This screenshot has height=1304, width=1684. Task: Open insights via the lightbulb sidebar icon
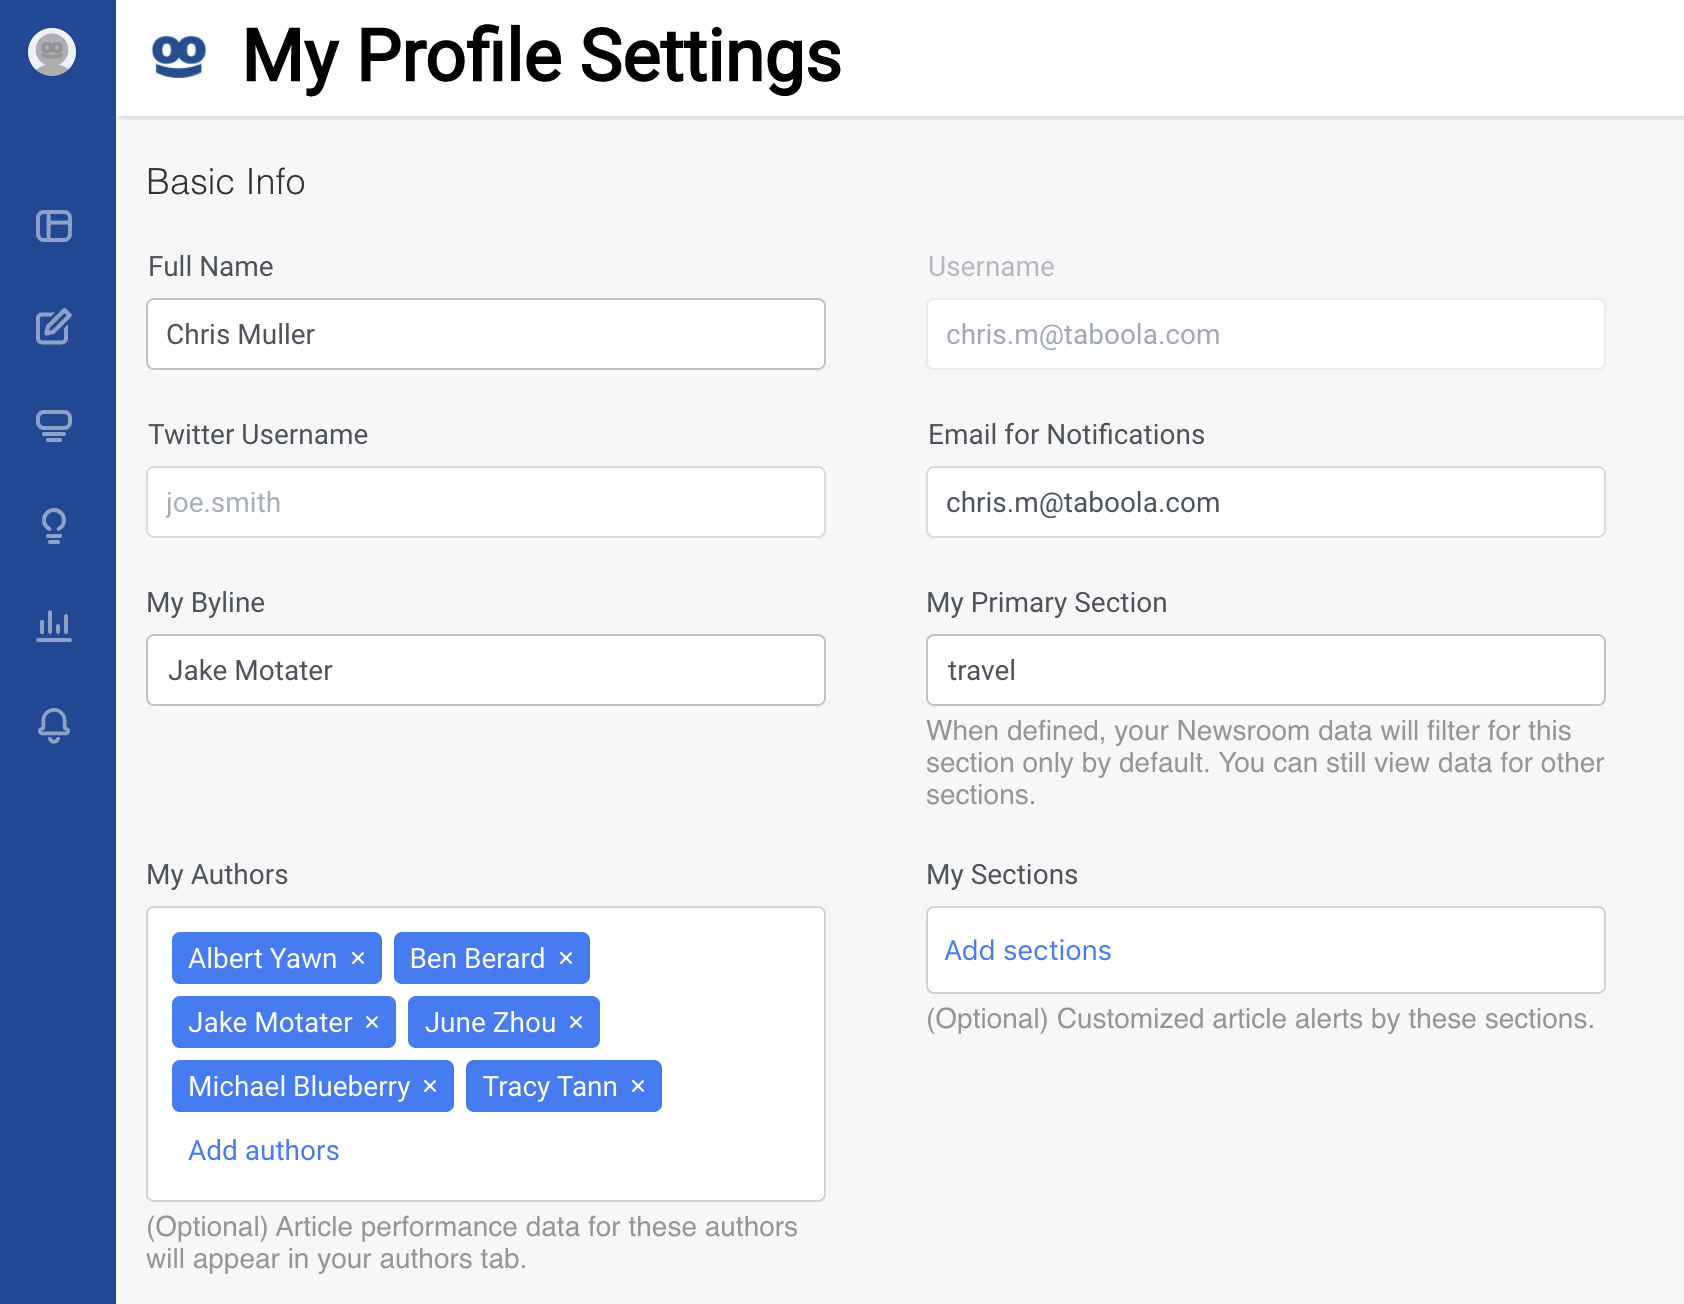[x=55, y=526]
